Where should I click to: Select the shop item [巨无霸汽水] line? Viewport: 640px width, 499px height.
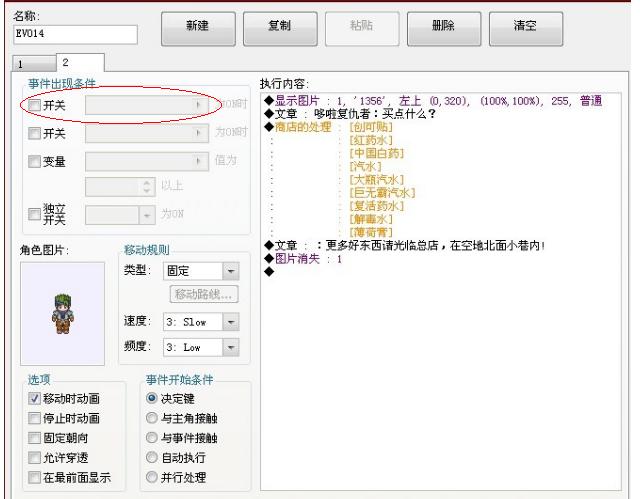pyautogui.click(x=382, y=193)
